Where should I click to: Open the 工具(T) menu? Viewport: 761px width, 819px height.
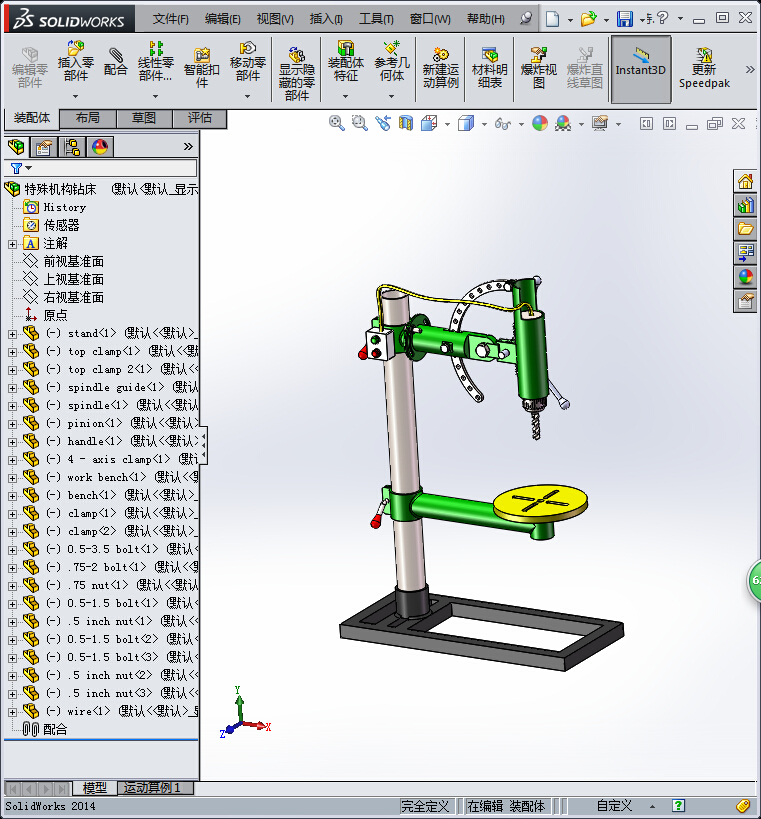(x=376, y=19)
